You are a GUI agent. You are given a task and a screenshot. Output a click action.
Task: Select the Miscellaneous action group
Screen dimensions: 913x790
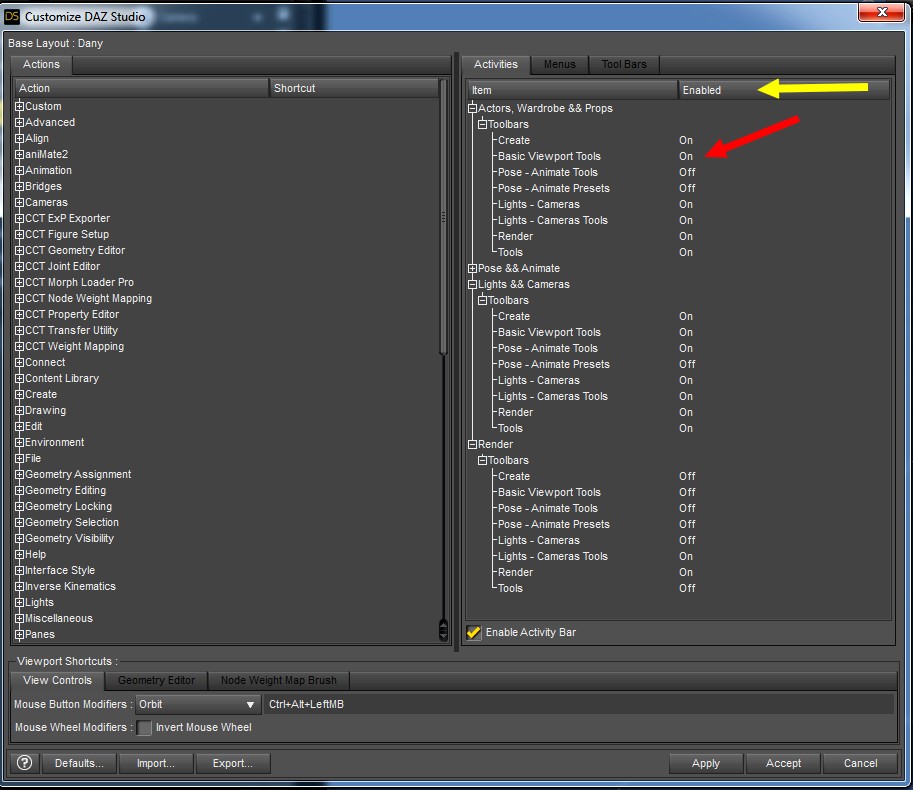click(59, 618)
